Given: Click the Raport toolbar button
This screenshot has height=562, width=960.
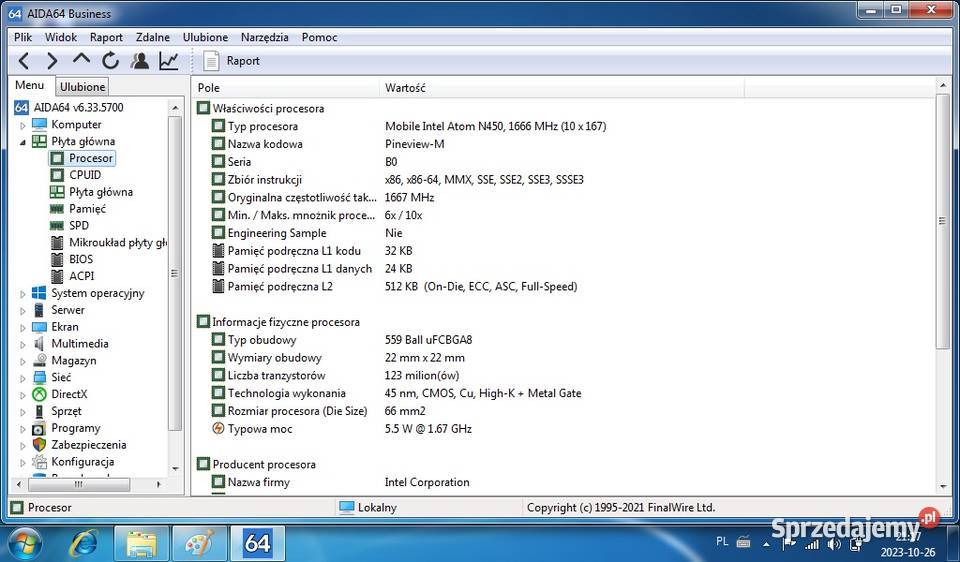Looking at the screenshot, I should pos(231,61).
